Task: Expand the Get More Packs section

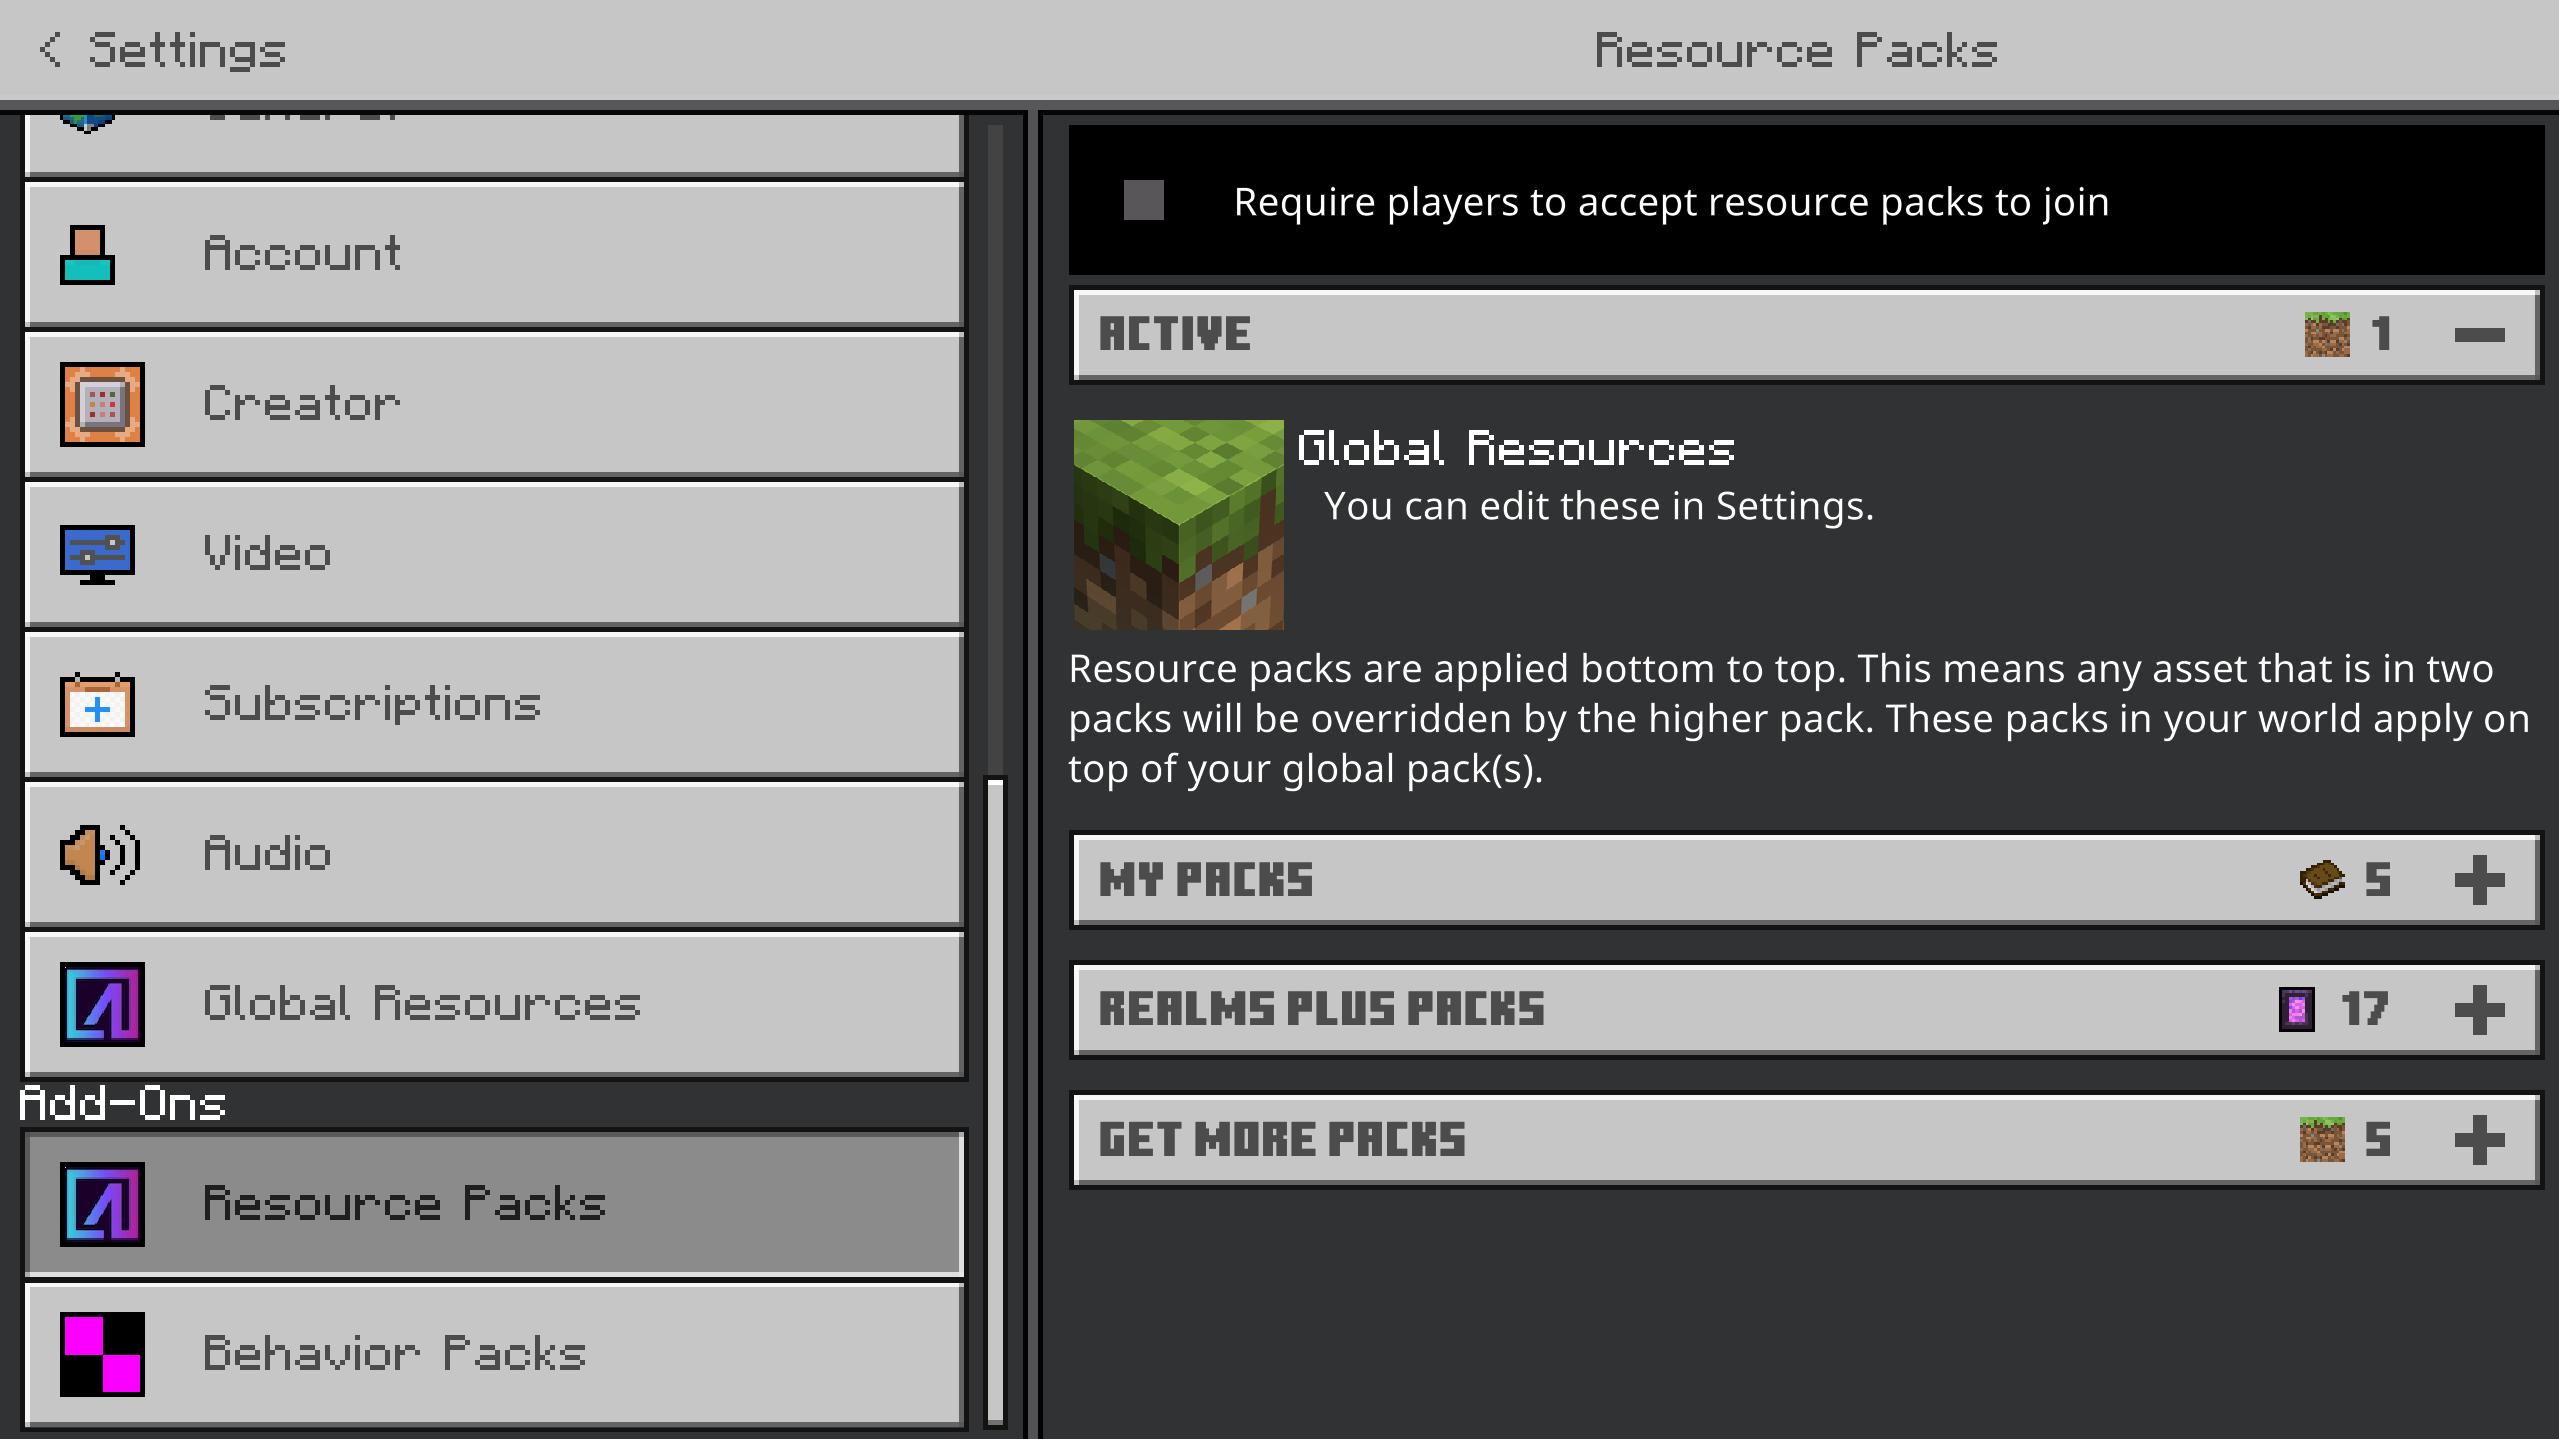Action: [x=2479, y=1140]
